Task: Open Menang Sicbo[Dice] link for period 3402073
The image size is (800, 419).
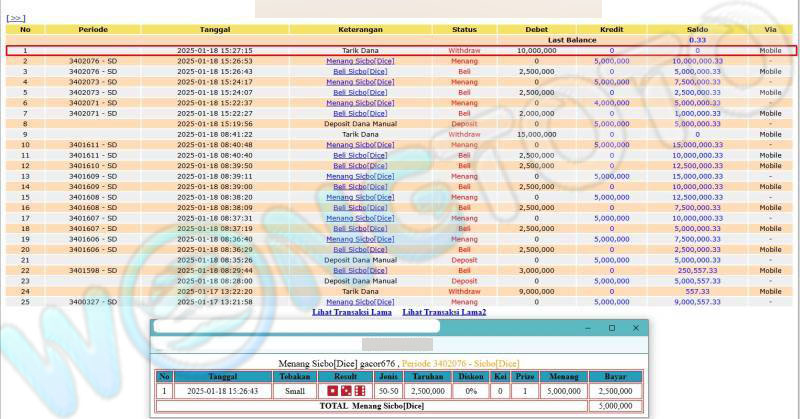Action: [360, 82]
